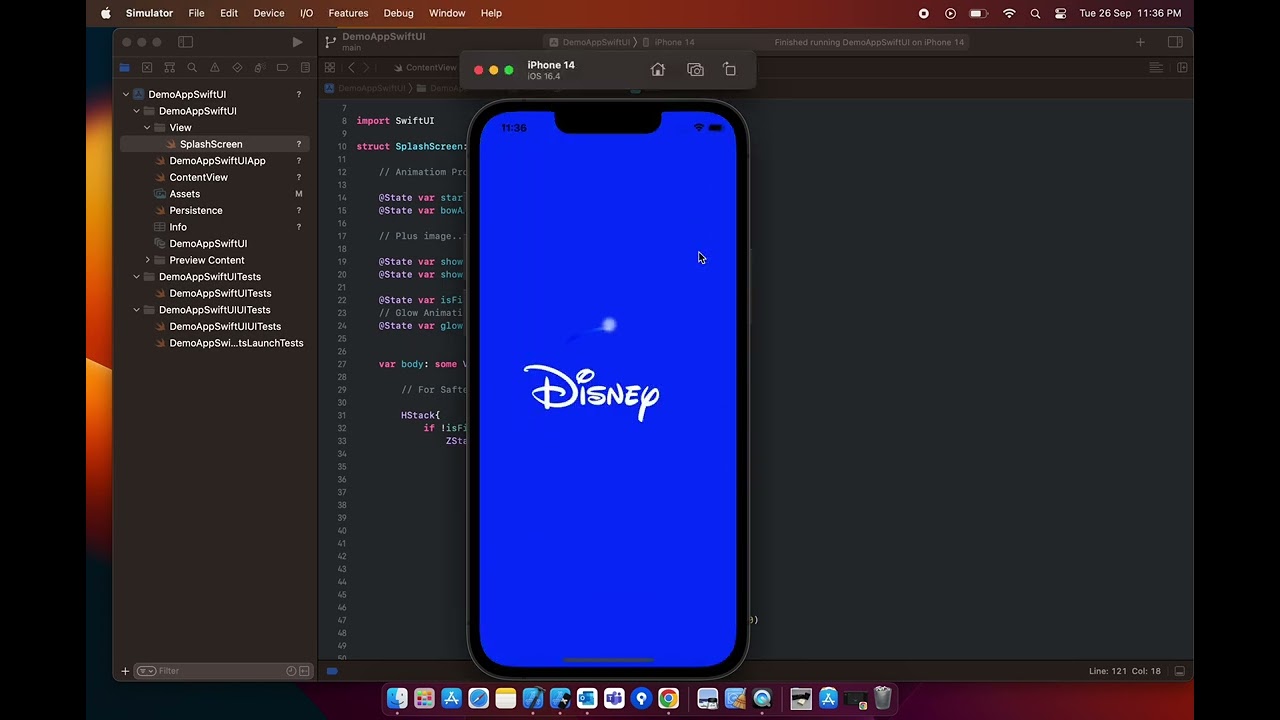1280x720 pixels.
Task: Take a Simulator screenshot with camera icon
Action: coord(695,69)
